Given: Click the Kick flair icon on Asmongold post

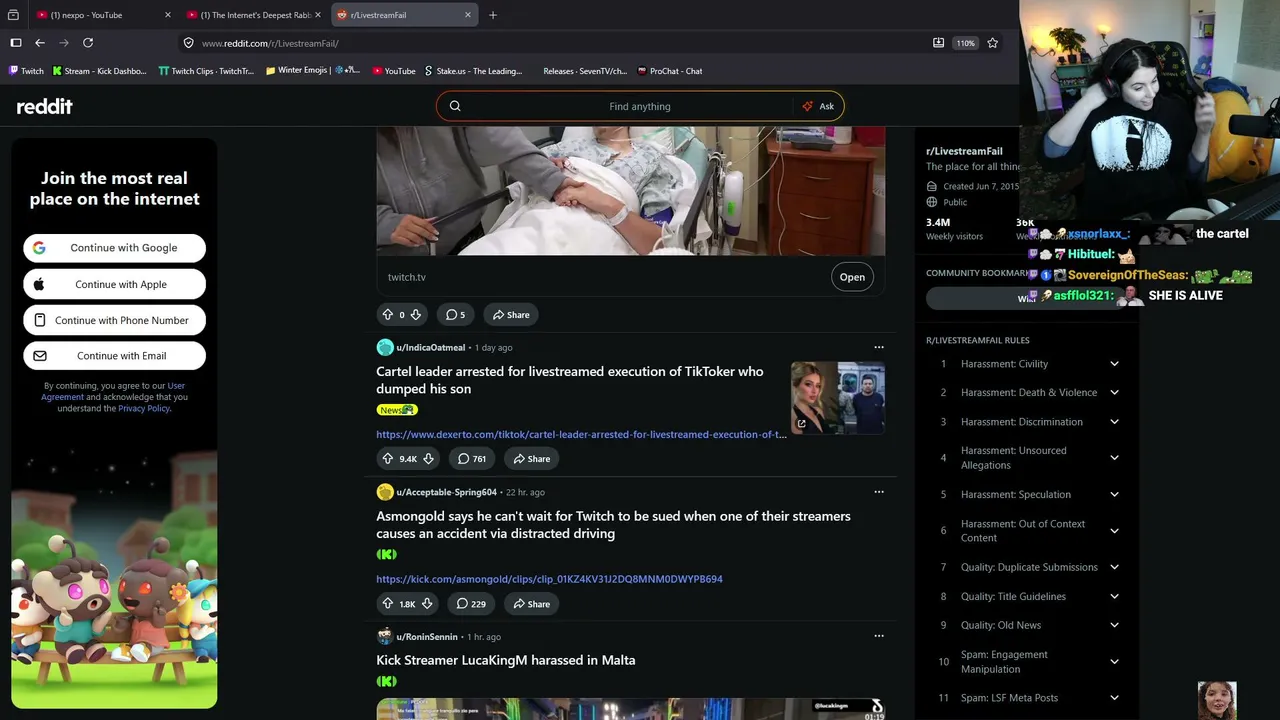Looking at the screenshot, I should point(387,554).
